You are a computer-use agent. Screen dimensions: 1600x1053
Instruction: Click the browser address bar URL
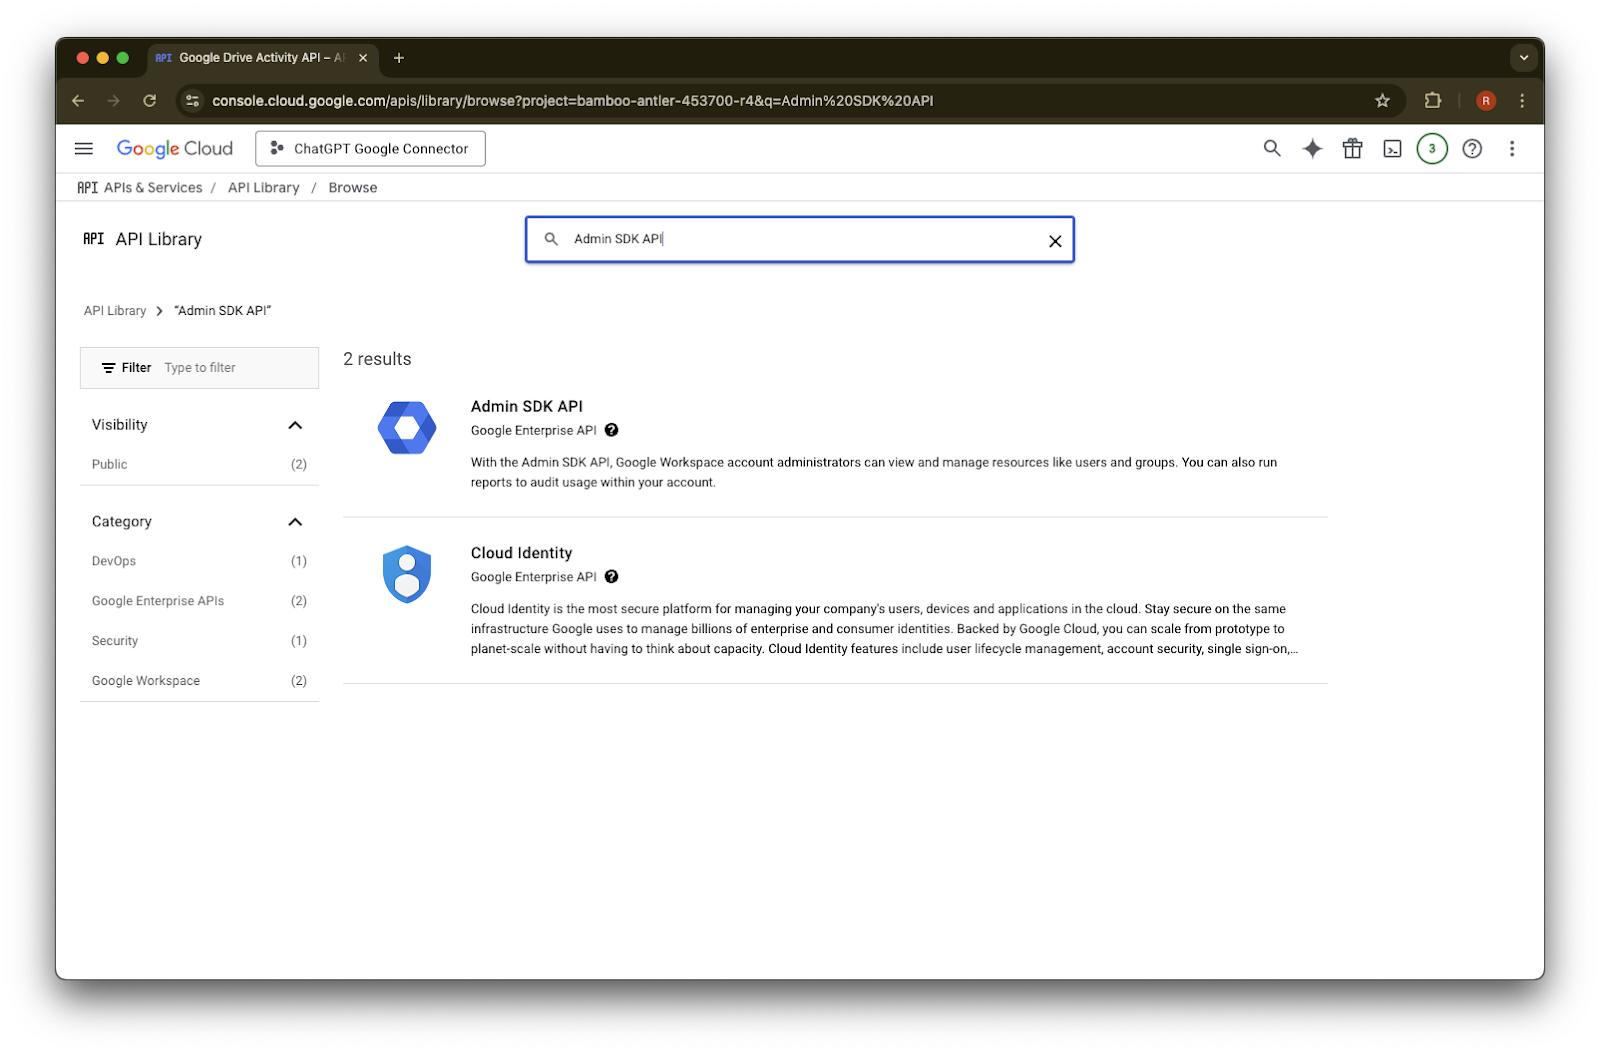(573, 101)
